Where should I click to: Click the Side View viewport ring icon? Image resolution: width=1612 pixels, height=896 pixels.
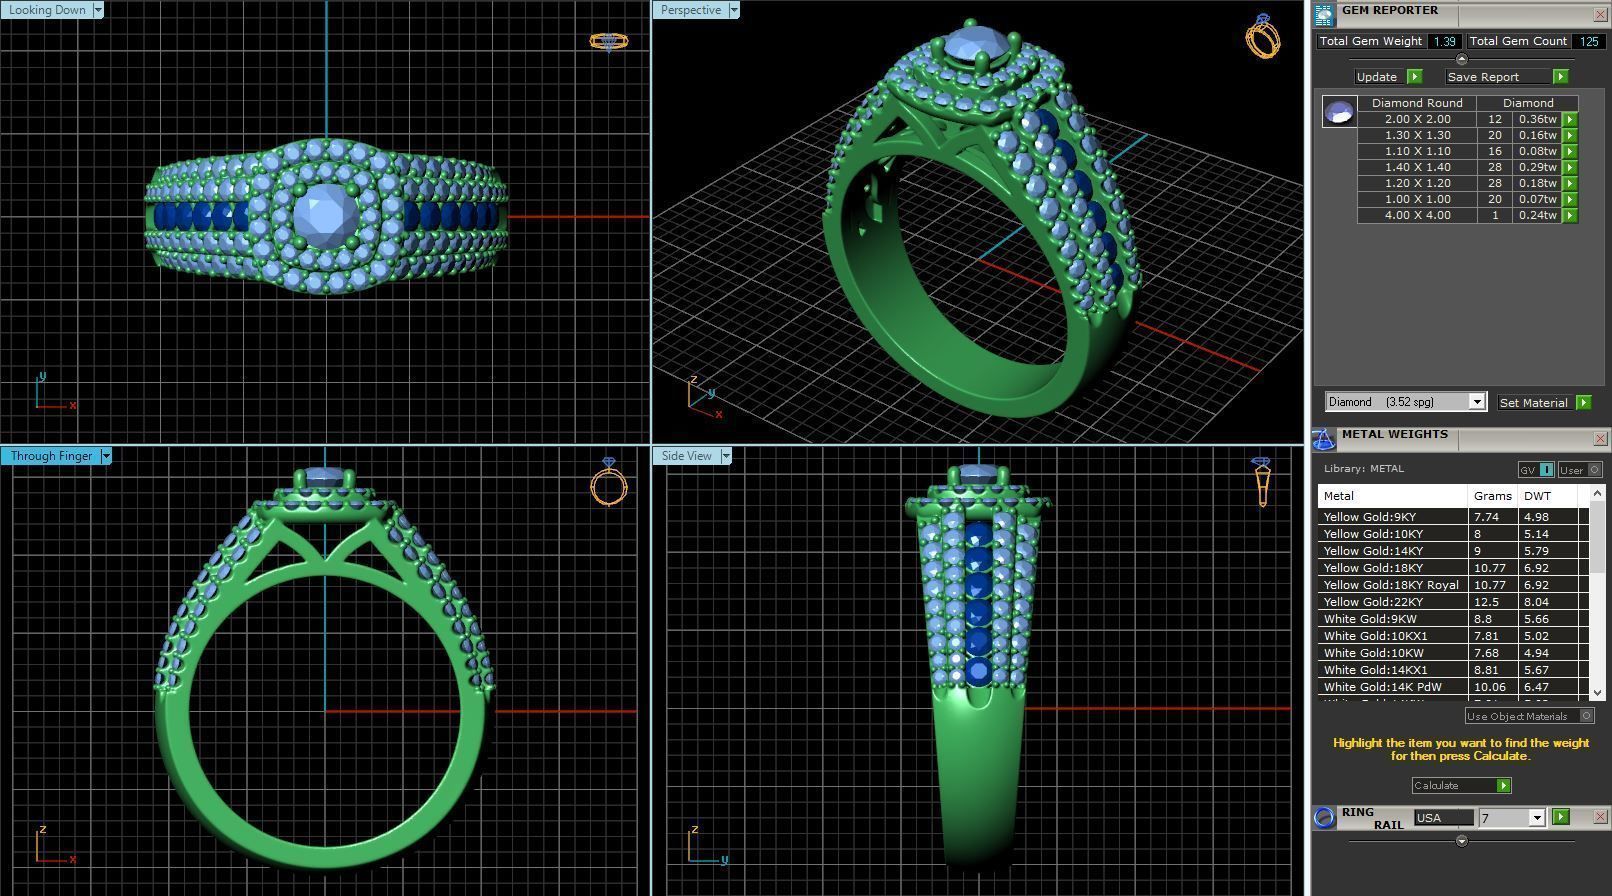[x=1261, y=481]
